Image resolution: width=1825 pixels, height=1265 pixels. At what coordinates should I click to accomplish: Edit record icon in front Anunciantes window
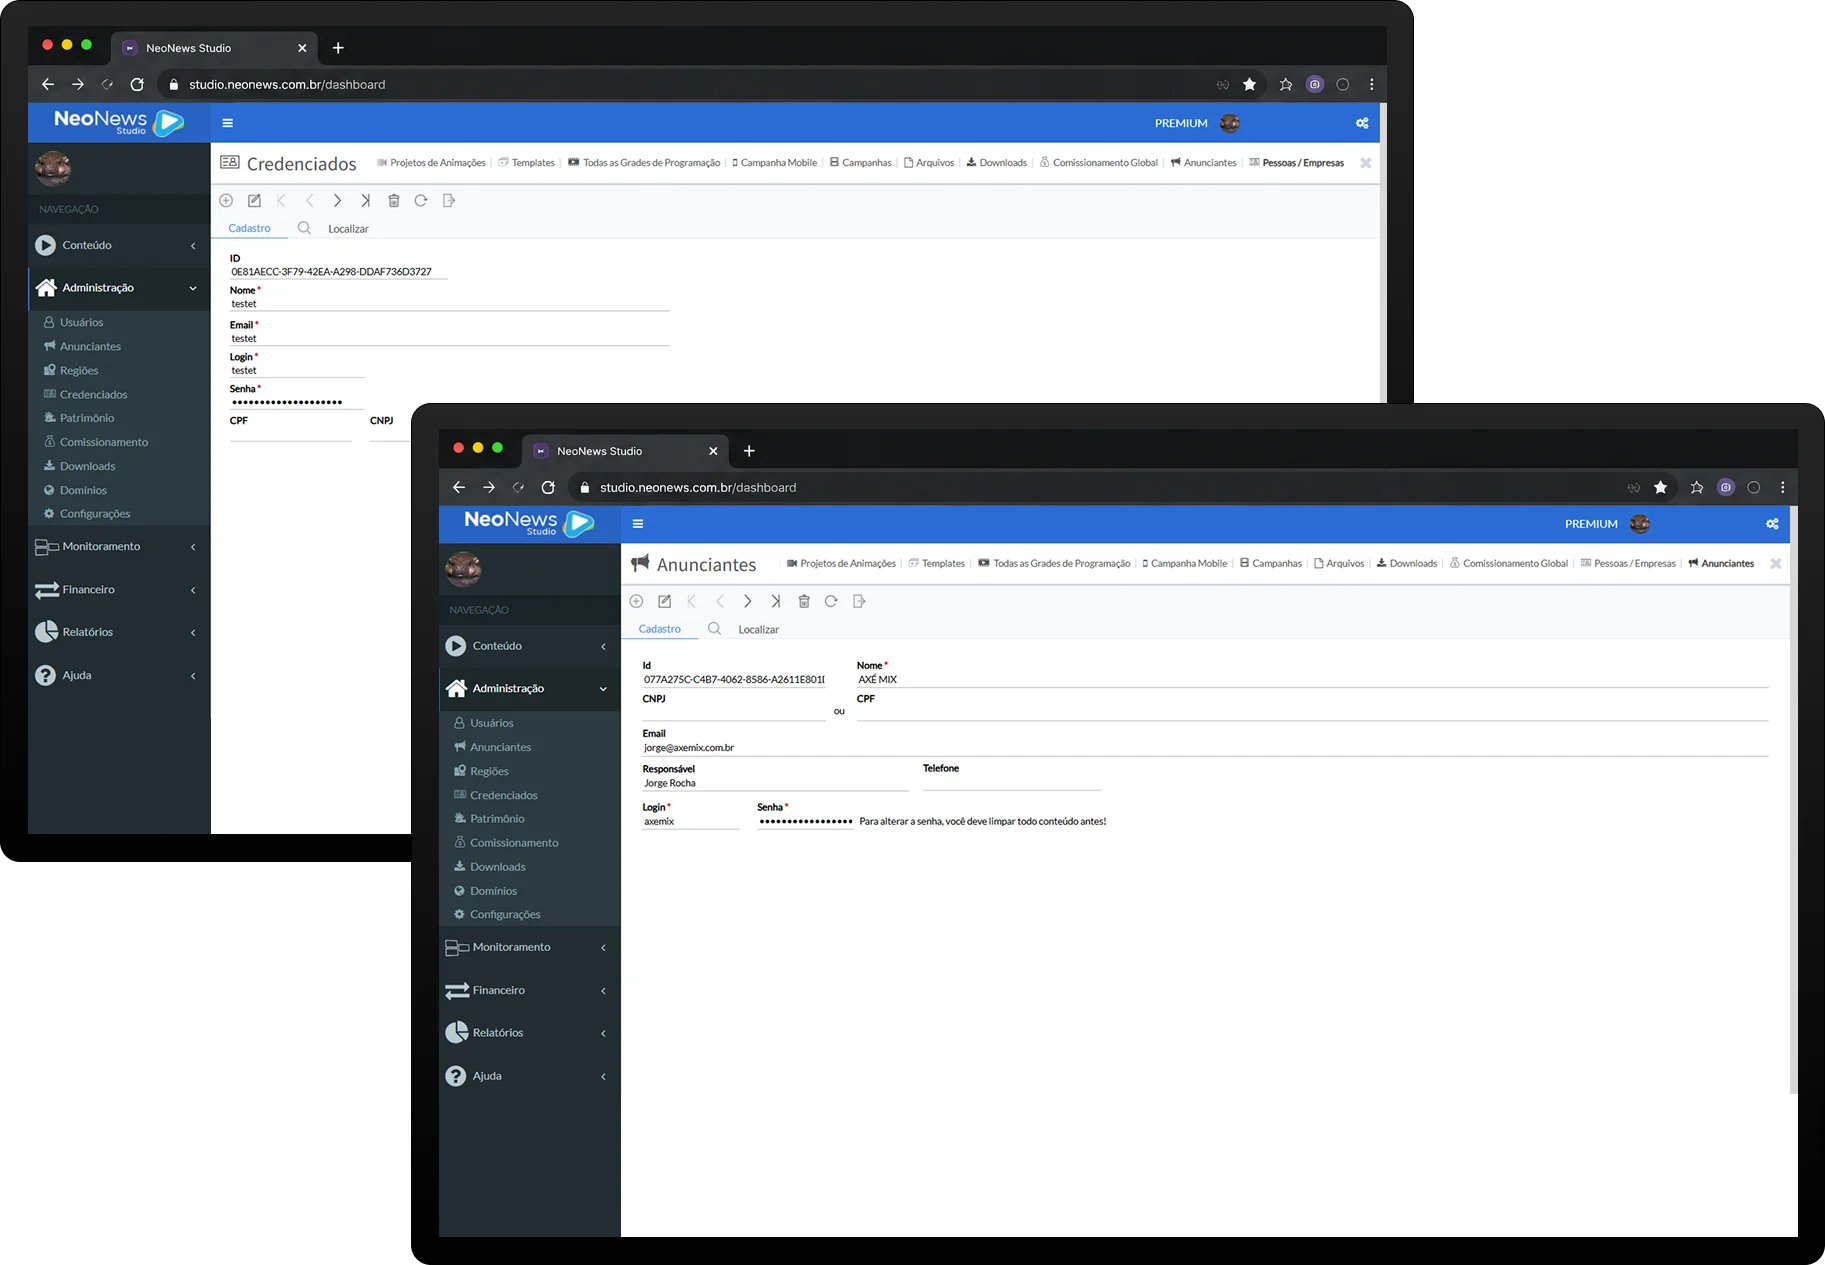tap(664, 601)
